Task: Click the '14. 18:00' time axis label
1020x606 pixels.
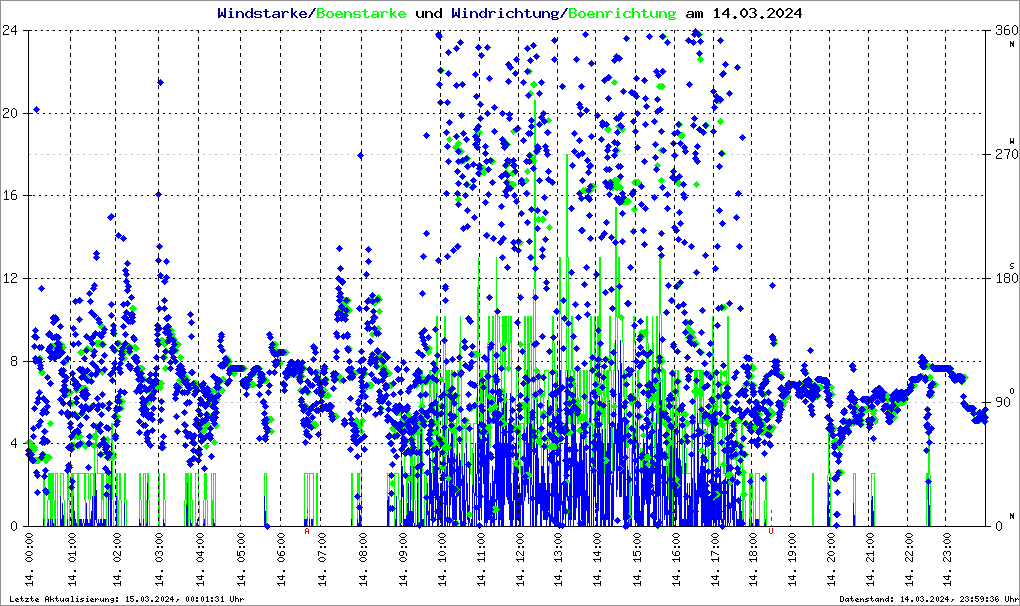Action: 753,559
